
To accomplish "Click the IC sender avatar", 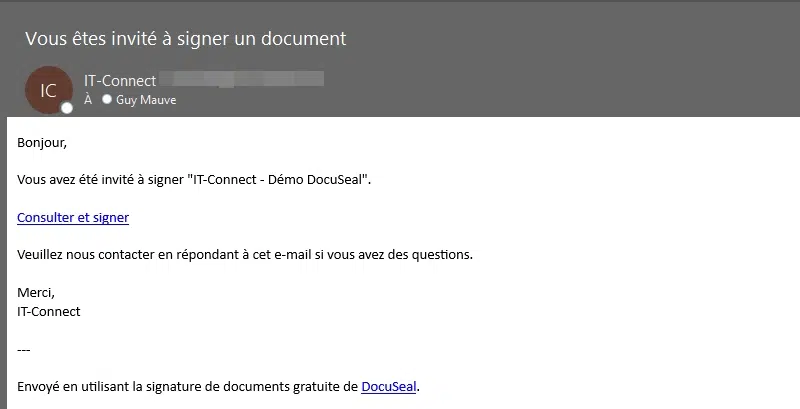I will 47,90.
